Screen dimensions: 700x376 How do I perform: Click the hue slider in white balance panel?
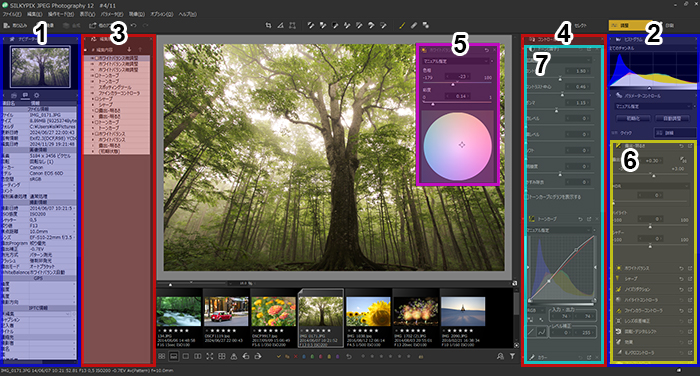(x=457, y=84)
